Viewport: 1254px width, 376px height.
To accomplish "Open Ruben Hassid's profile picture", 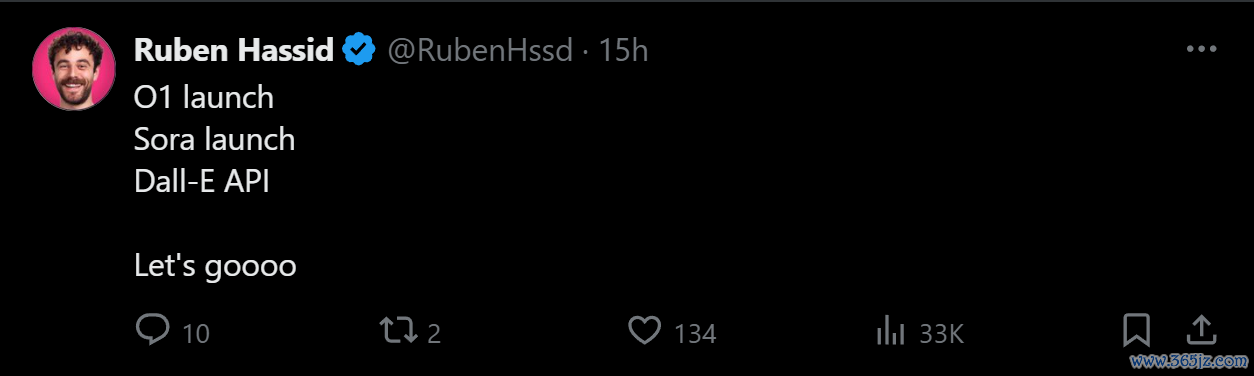I will click(x=74, y=69).
